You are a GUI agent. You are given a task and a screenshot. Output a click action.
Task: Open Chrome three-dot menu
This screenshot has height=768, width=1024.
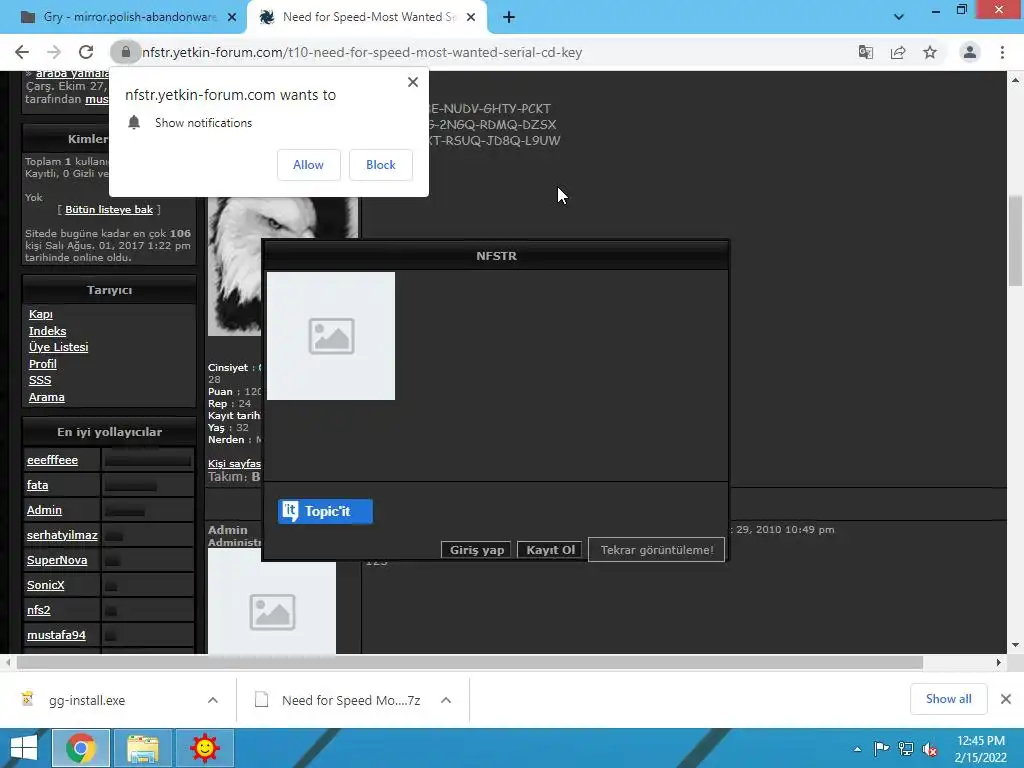tap(1002, 52)
